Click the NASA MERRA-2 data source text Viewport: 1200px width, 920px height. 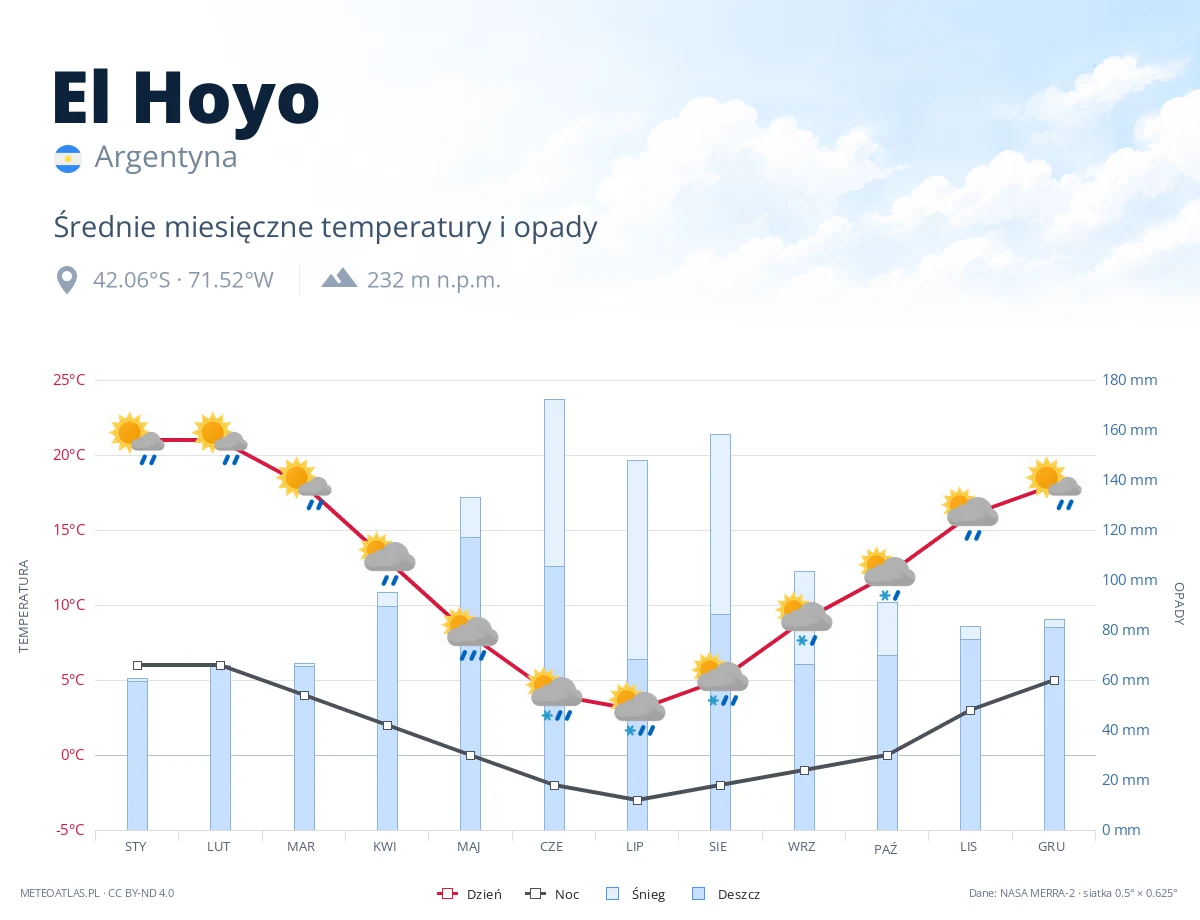[x=1073, y=893]
